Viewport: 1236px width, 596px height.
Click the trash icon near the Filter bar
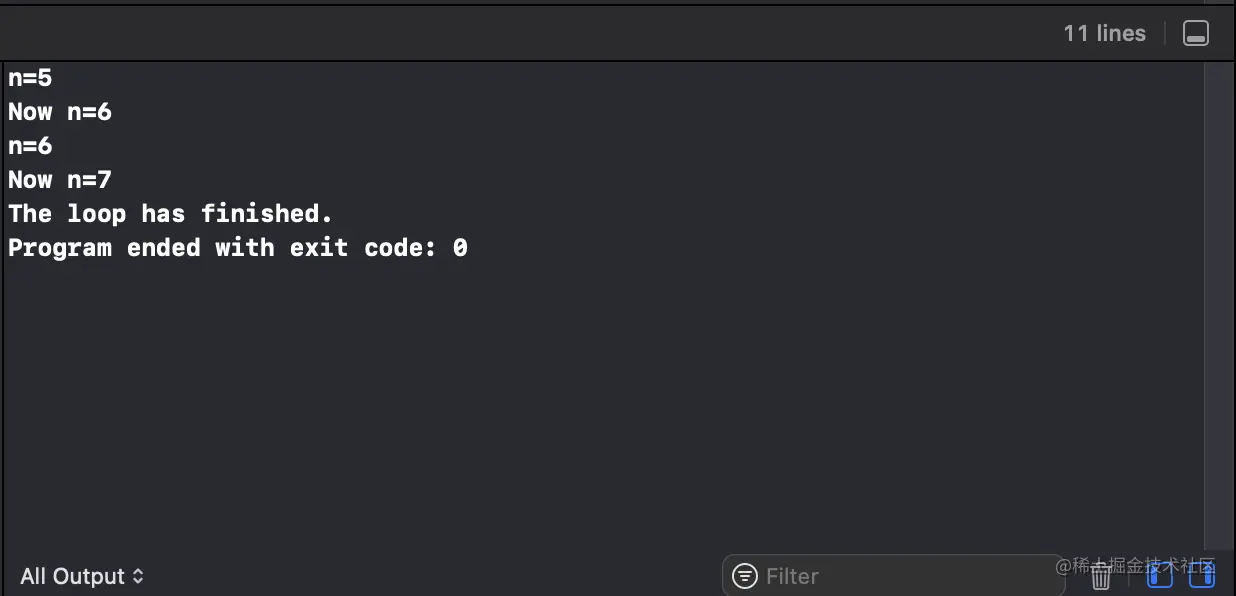tap(1100, 576)
